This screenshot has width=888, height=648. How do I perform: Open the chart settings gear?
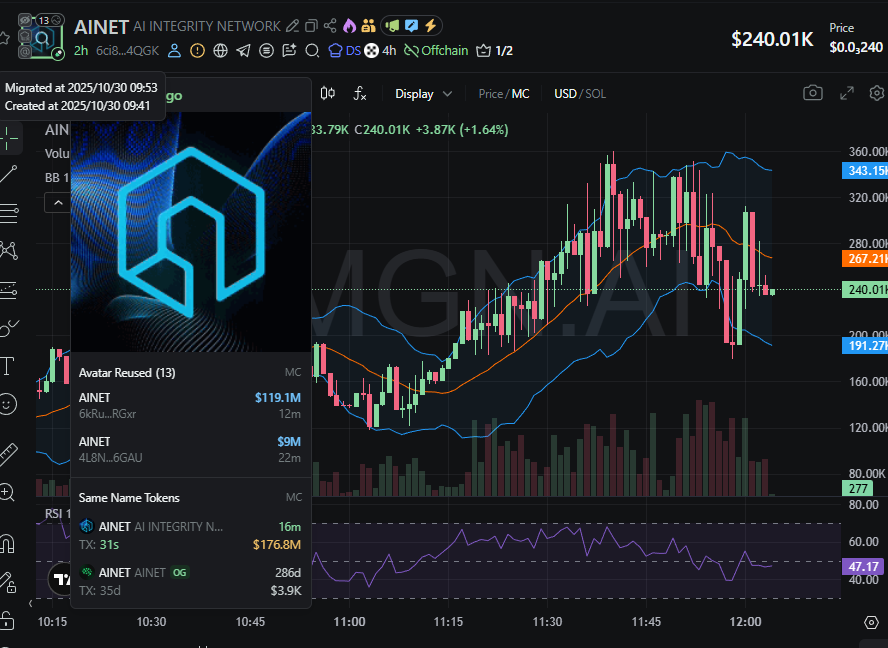[877, 93]
